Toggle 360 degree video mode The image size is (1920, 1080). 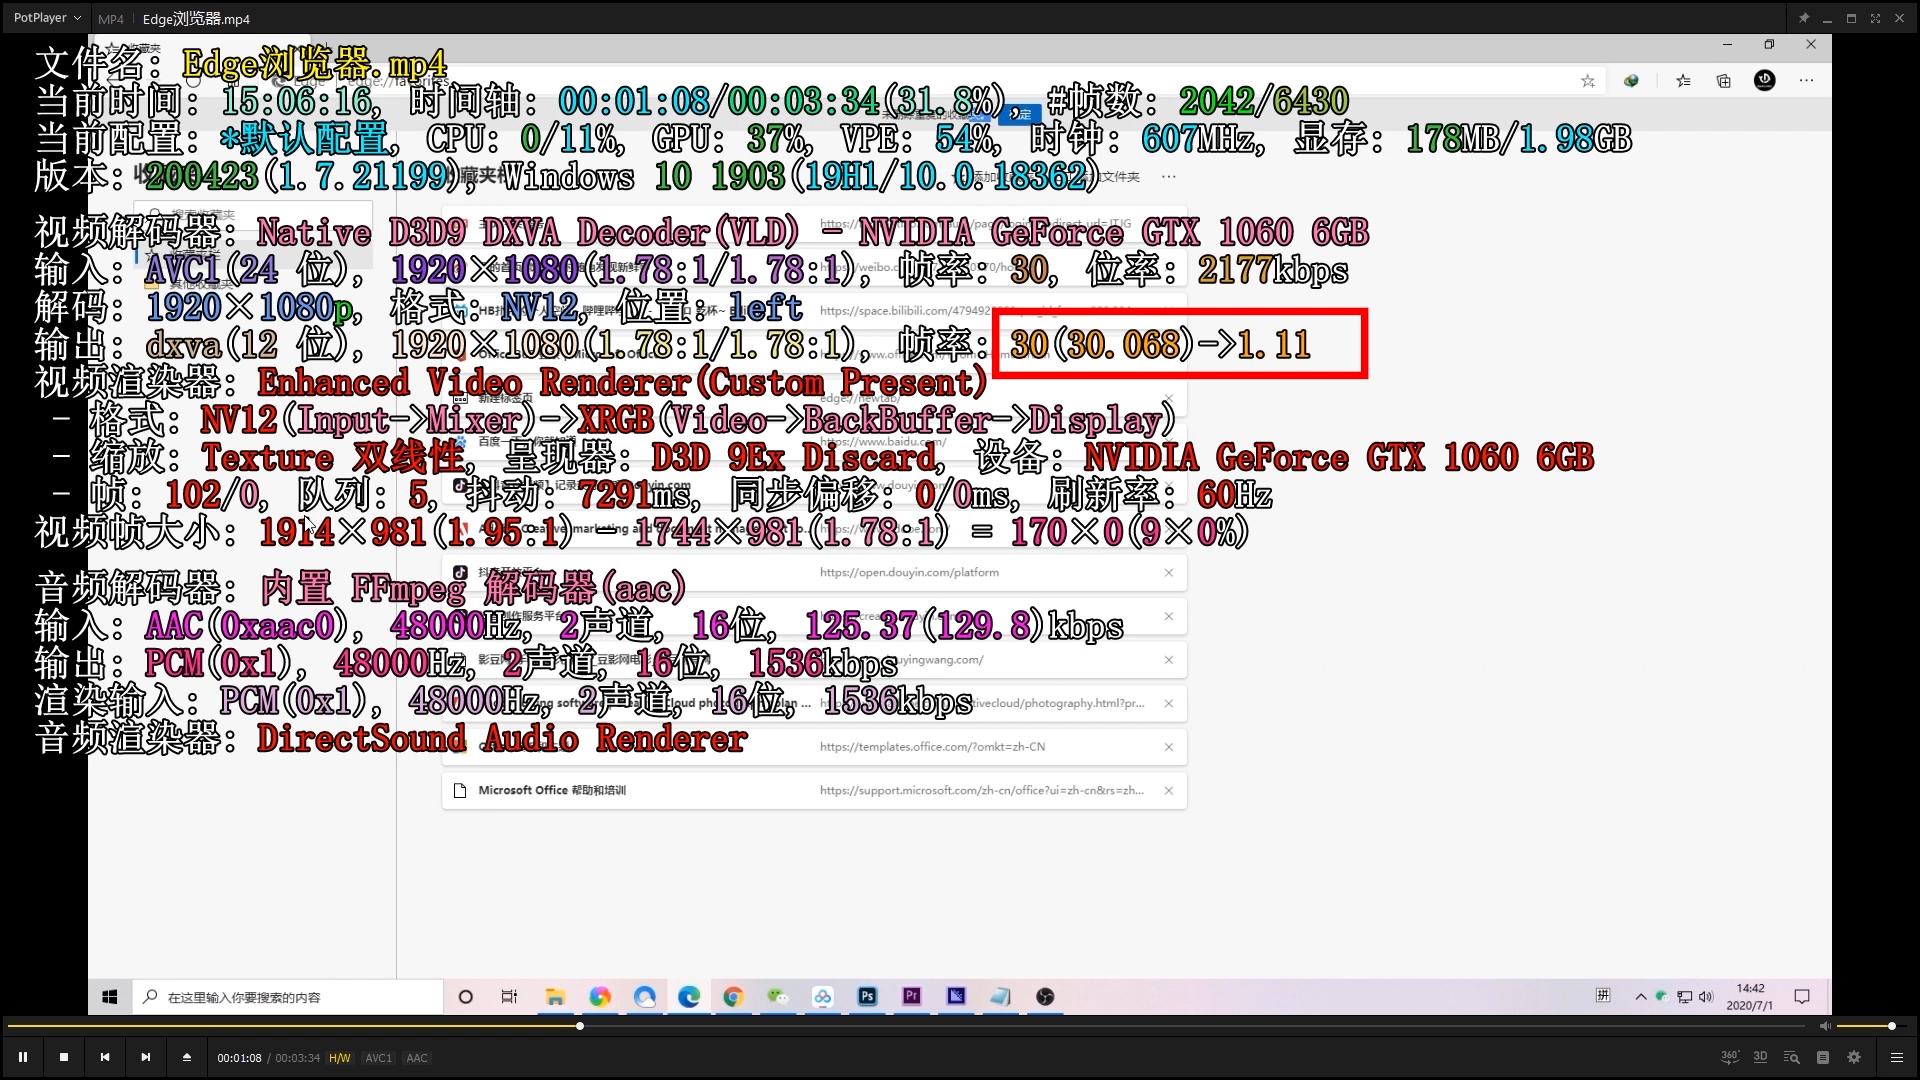[x=1730, y=1057]
